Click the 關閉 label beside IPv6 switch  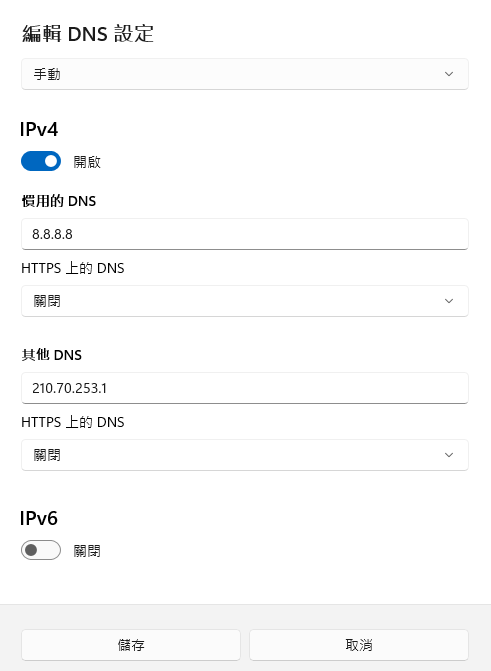pos(87,551)
